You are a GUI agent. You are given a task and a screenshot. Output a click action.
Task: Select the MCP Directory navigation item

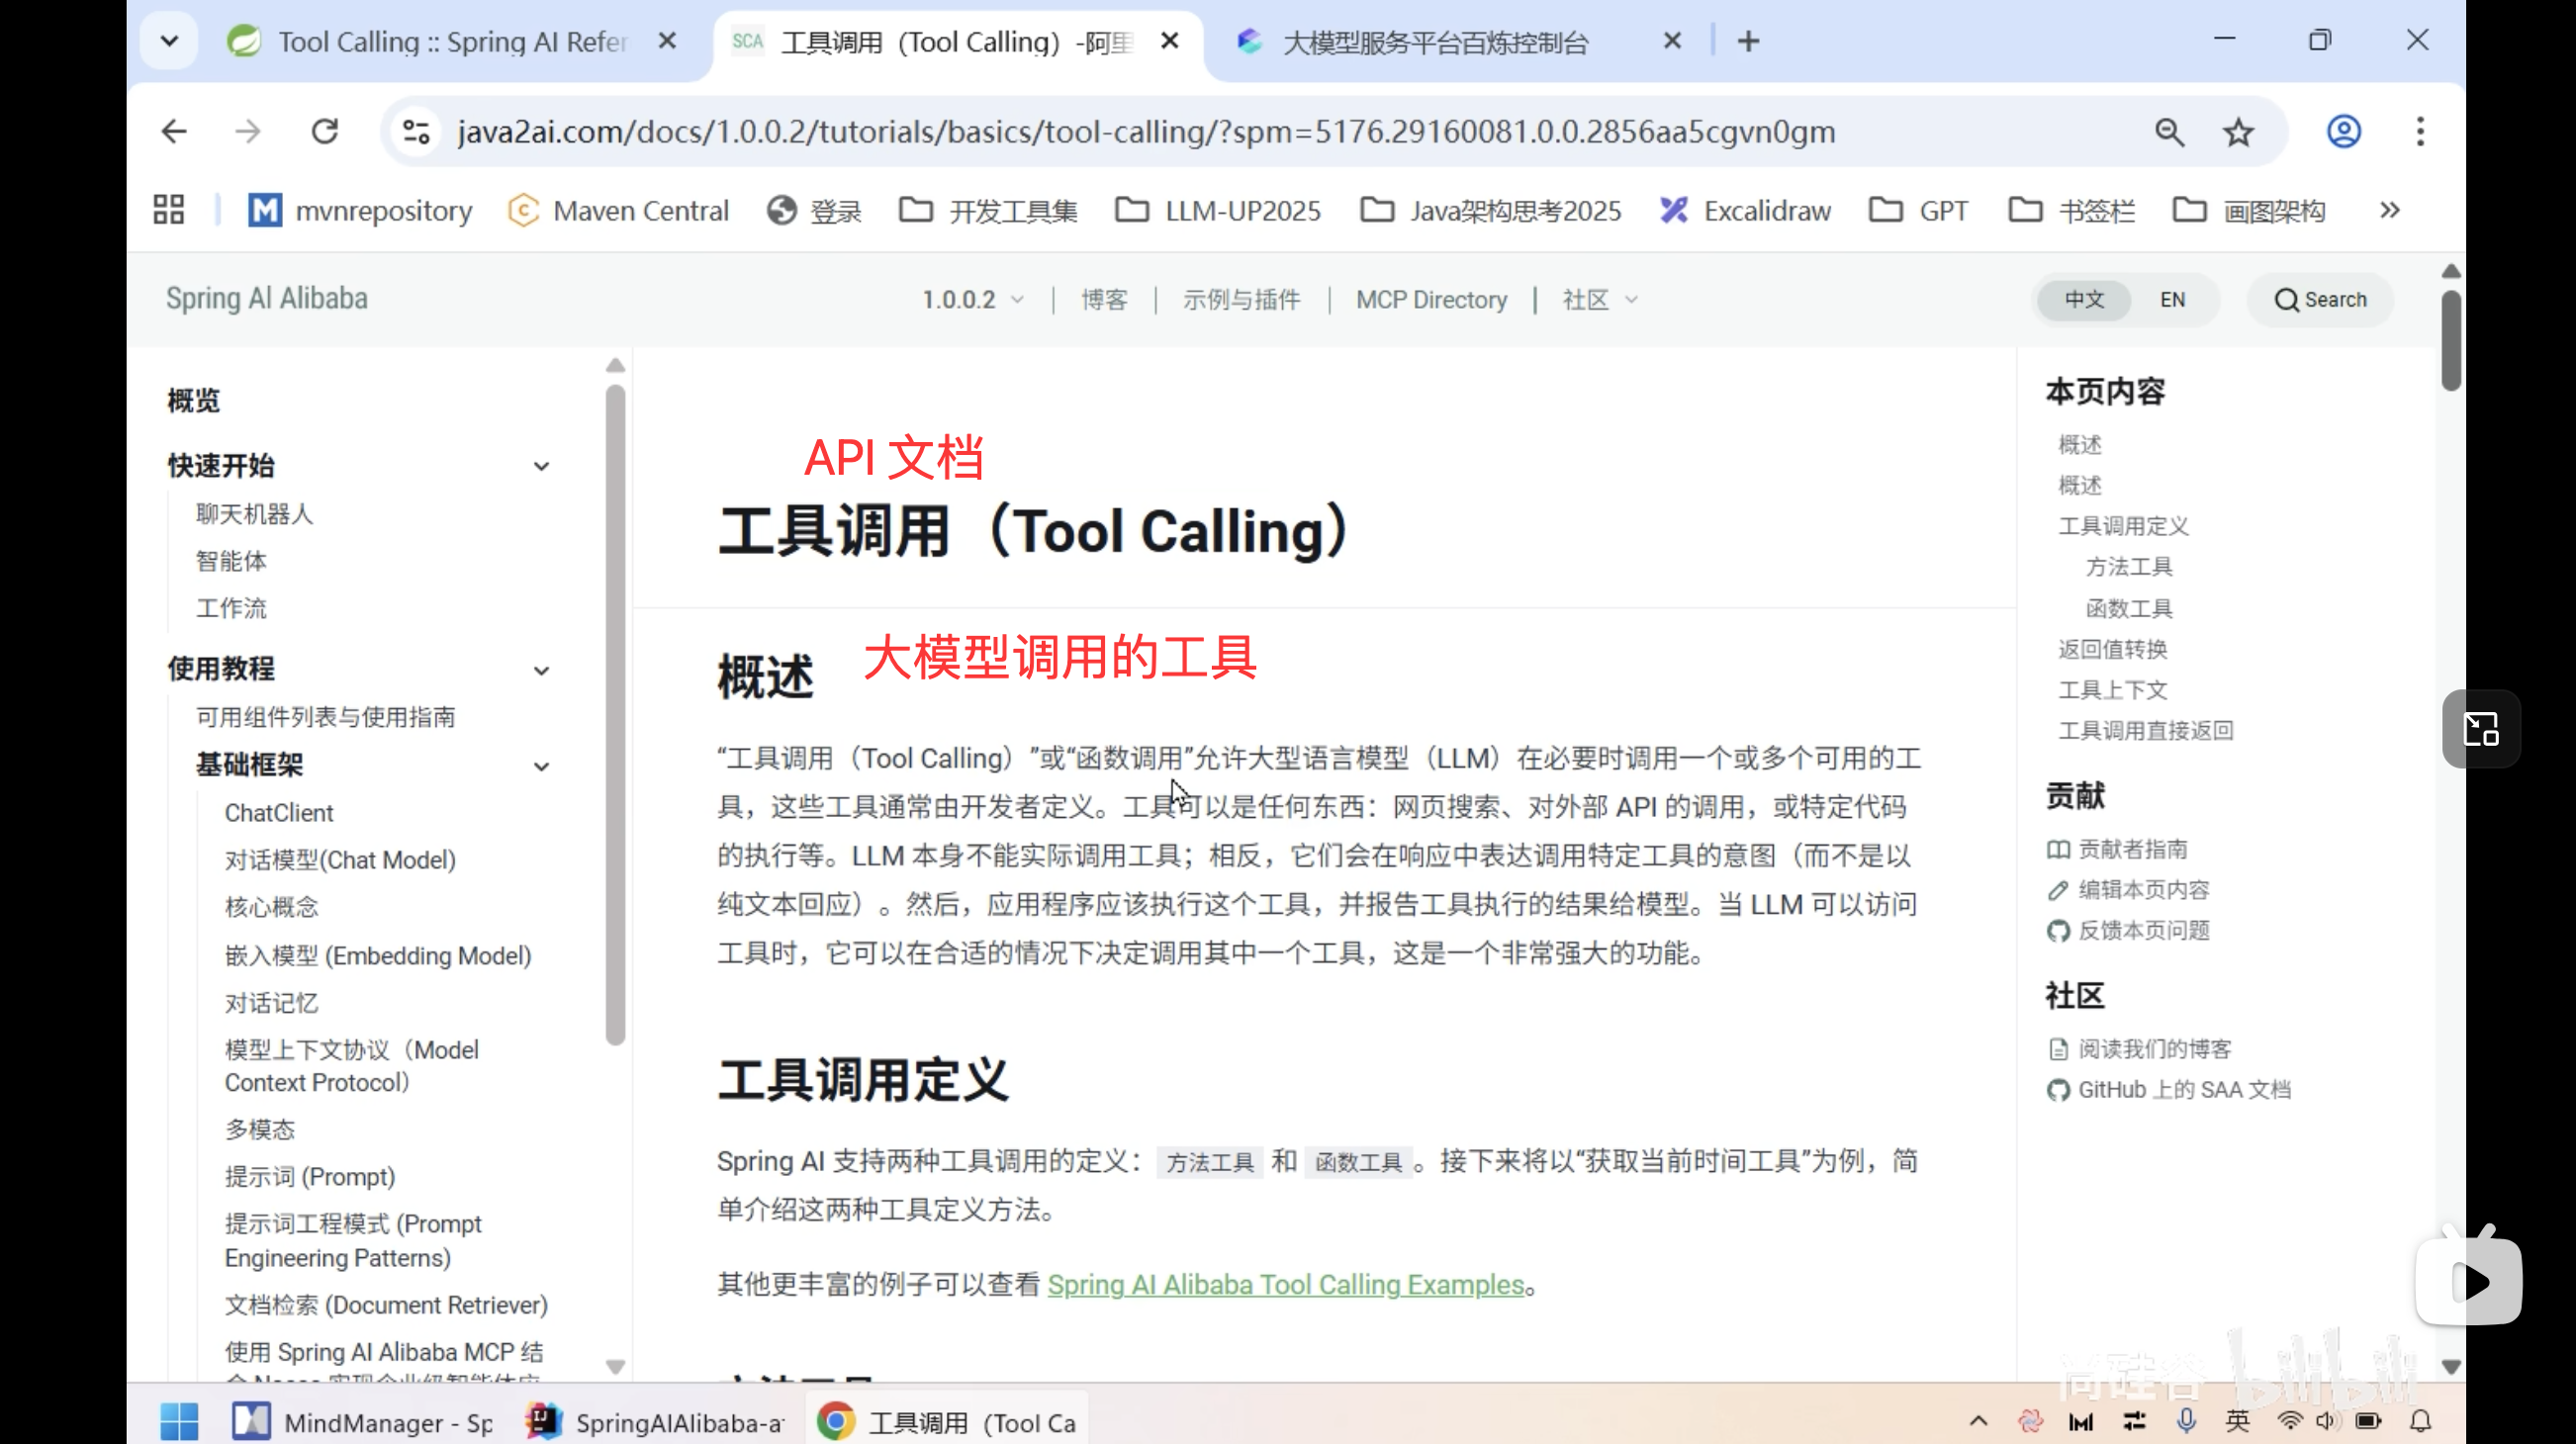[x=1431, y=299]
